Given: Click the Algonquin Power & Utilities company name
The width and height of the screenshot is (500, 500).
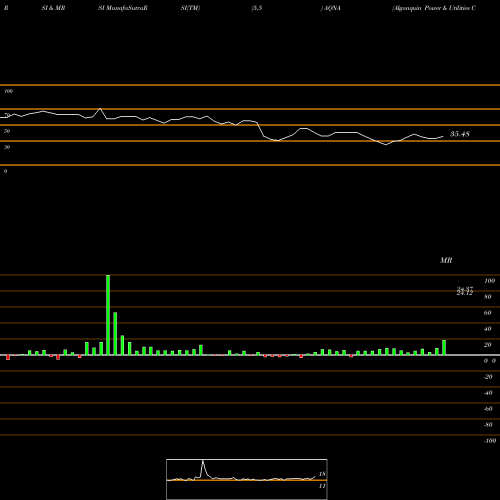Looking at the screenshot, I should click(x=434, y=8).
